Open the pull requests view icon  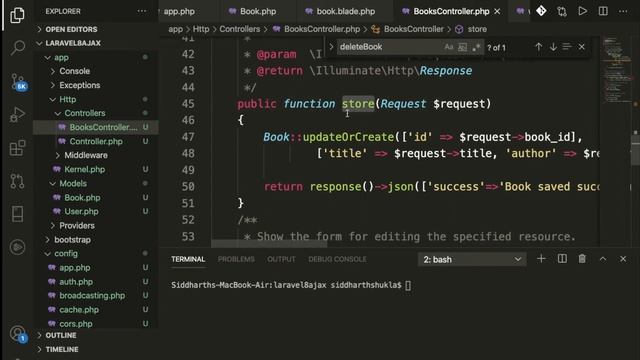[17, 181]
